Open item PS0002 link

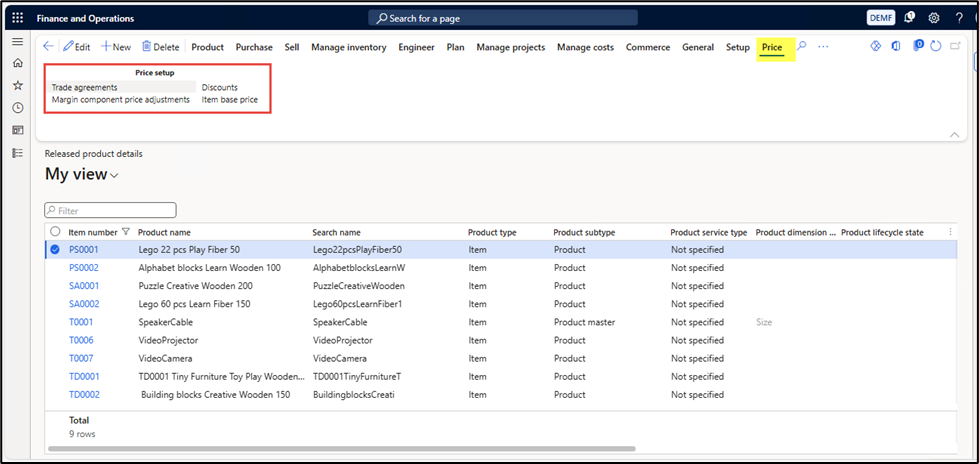point(84,268)
